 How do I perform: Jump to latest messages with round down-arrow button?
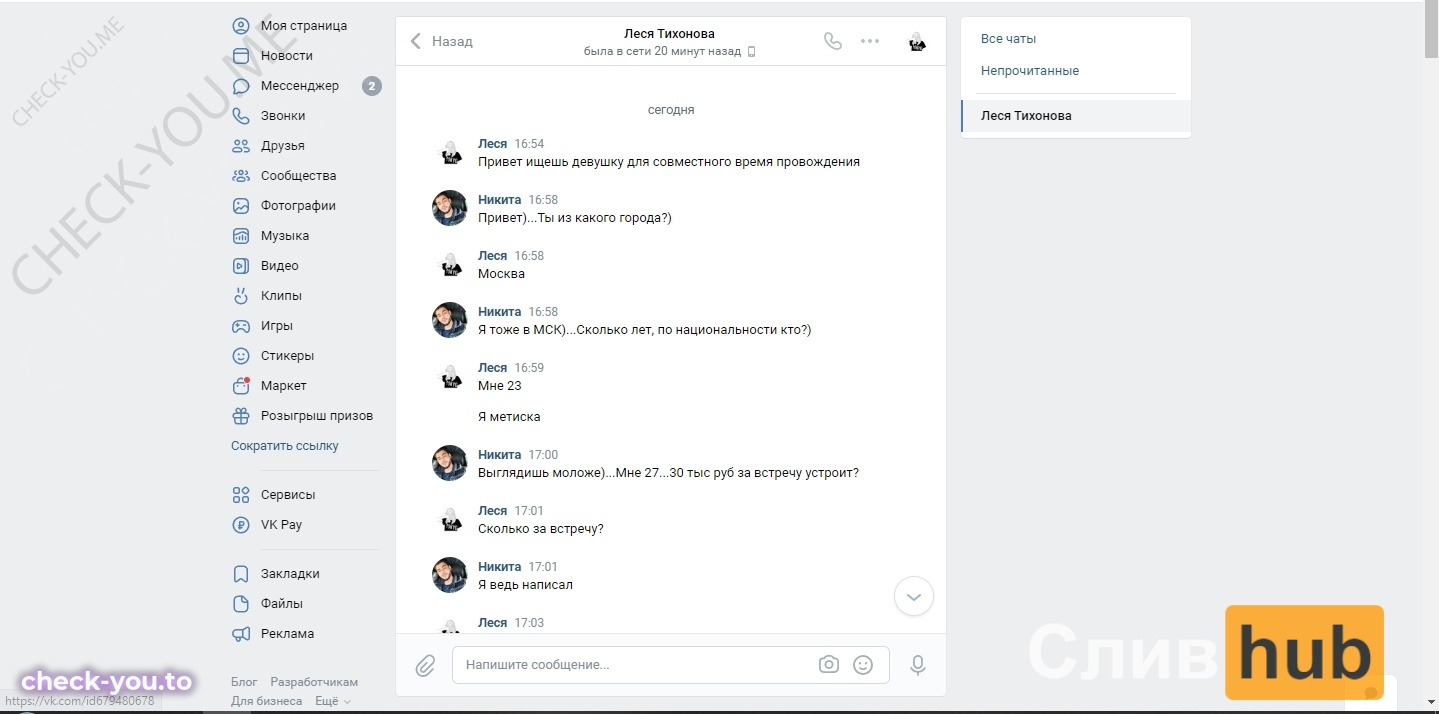coord(913,597)
